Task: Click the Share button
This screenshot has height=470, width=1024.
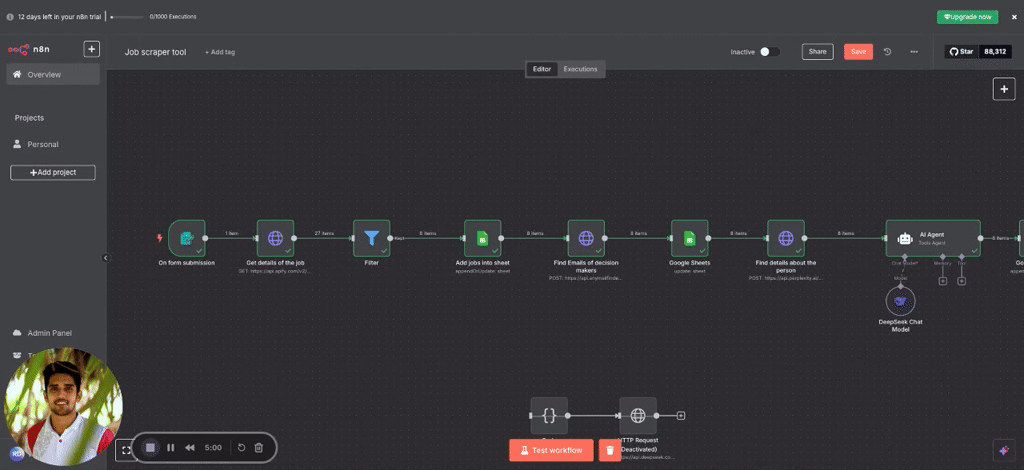Action: tap(818, 52)
